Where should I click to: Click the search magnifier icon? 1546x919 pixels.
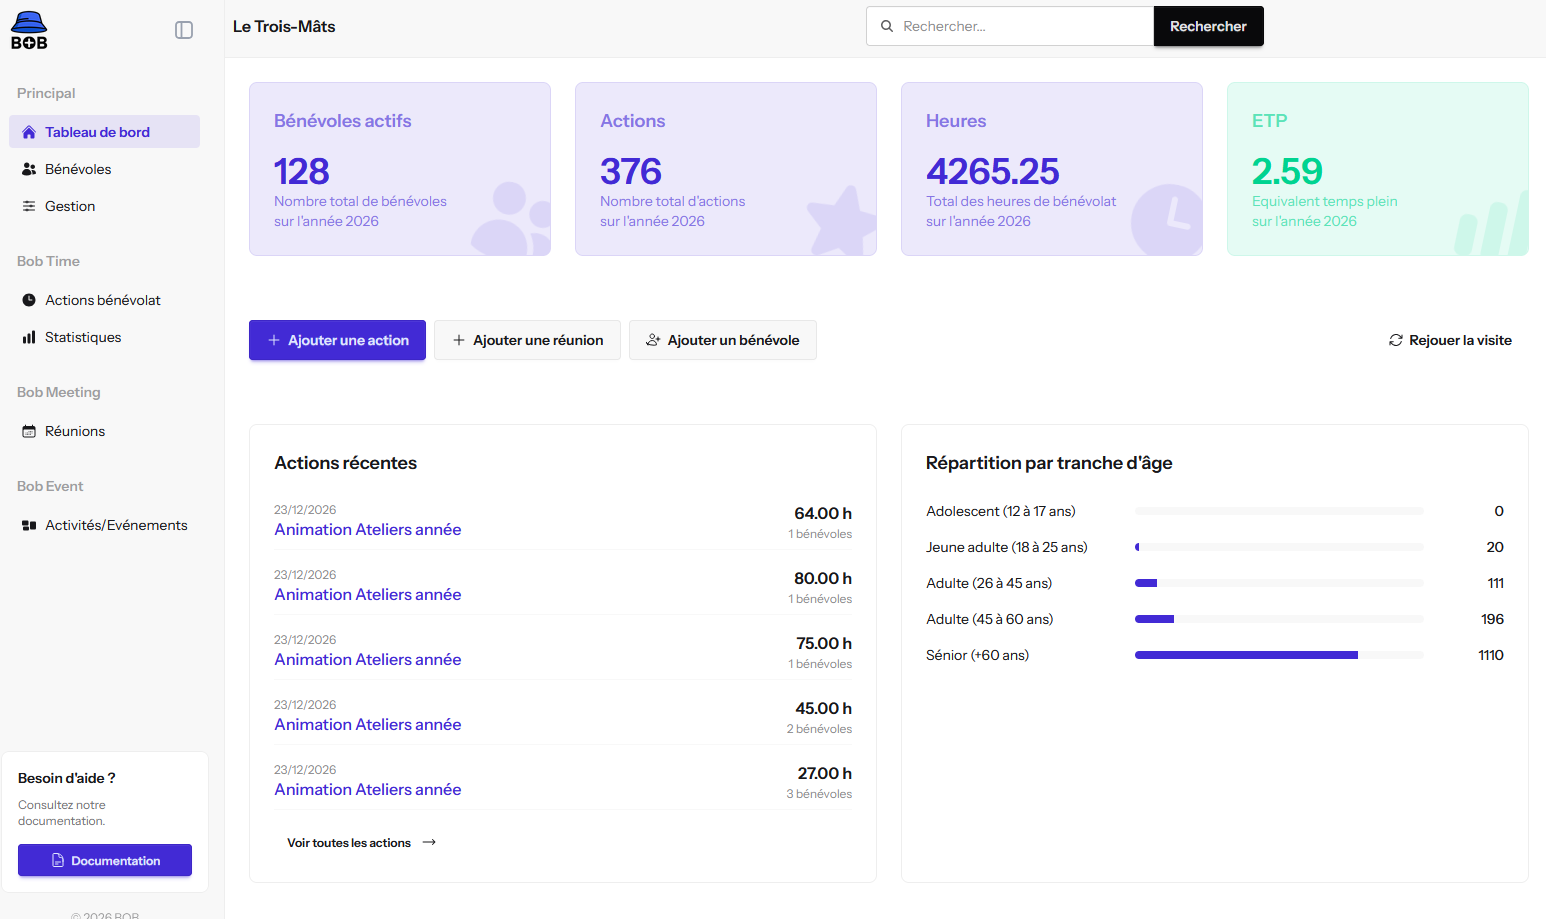[887, 26]
